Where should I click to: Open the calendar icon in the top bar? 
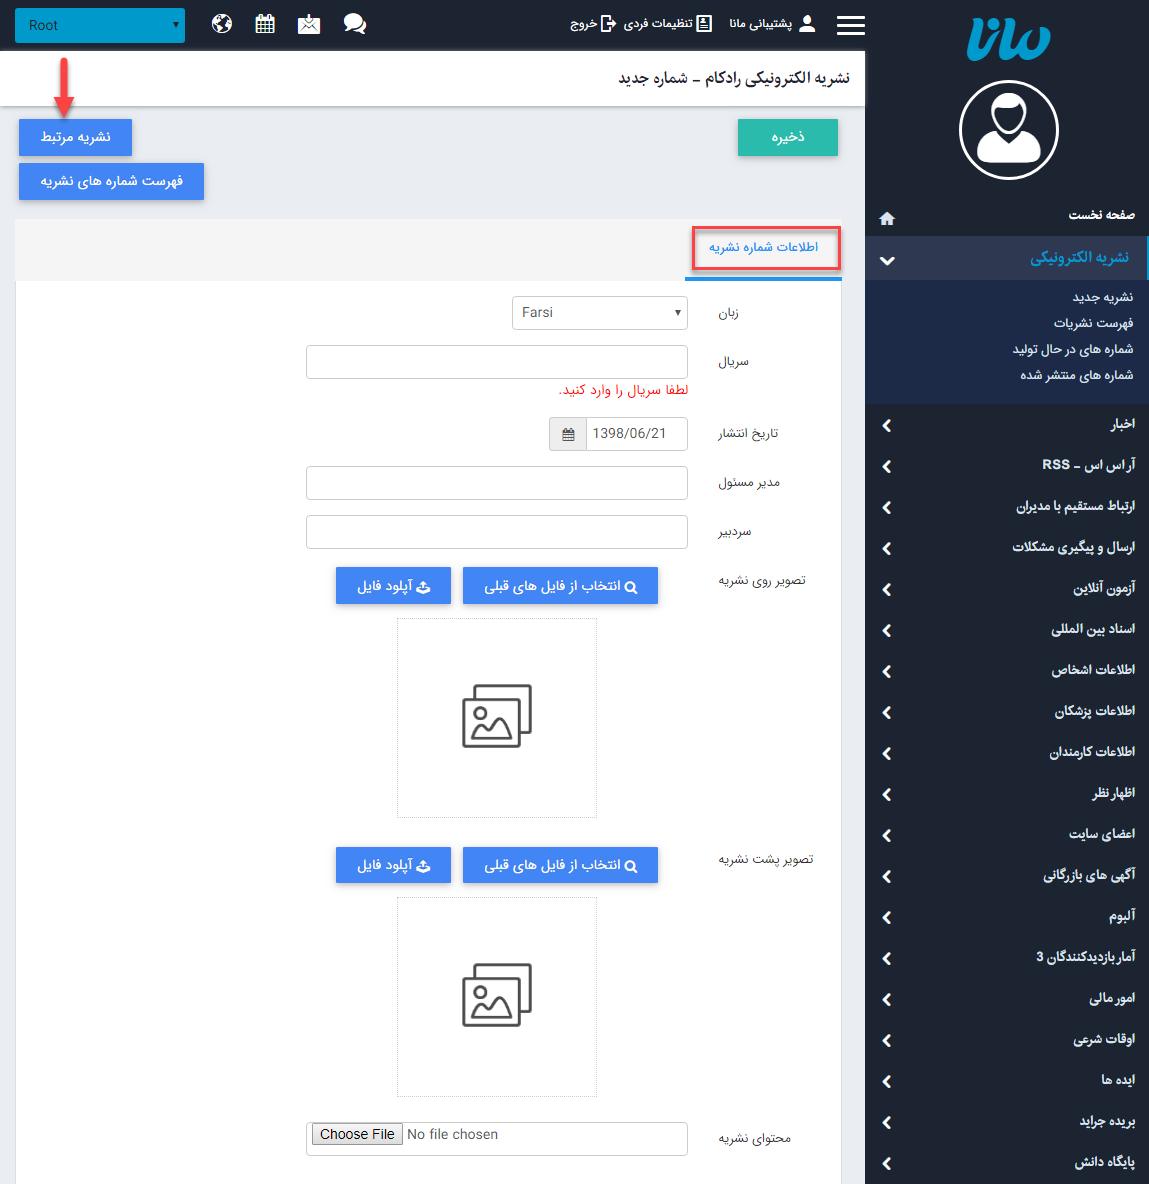[265, 23]
